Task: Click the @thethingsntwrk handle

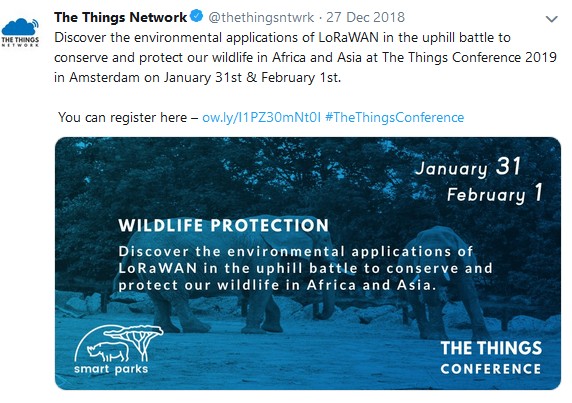Action: (x=261, y=17)
